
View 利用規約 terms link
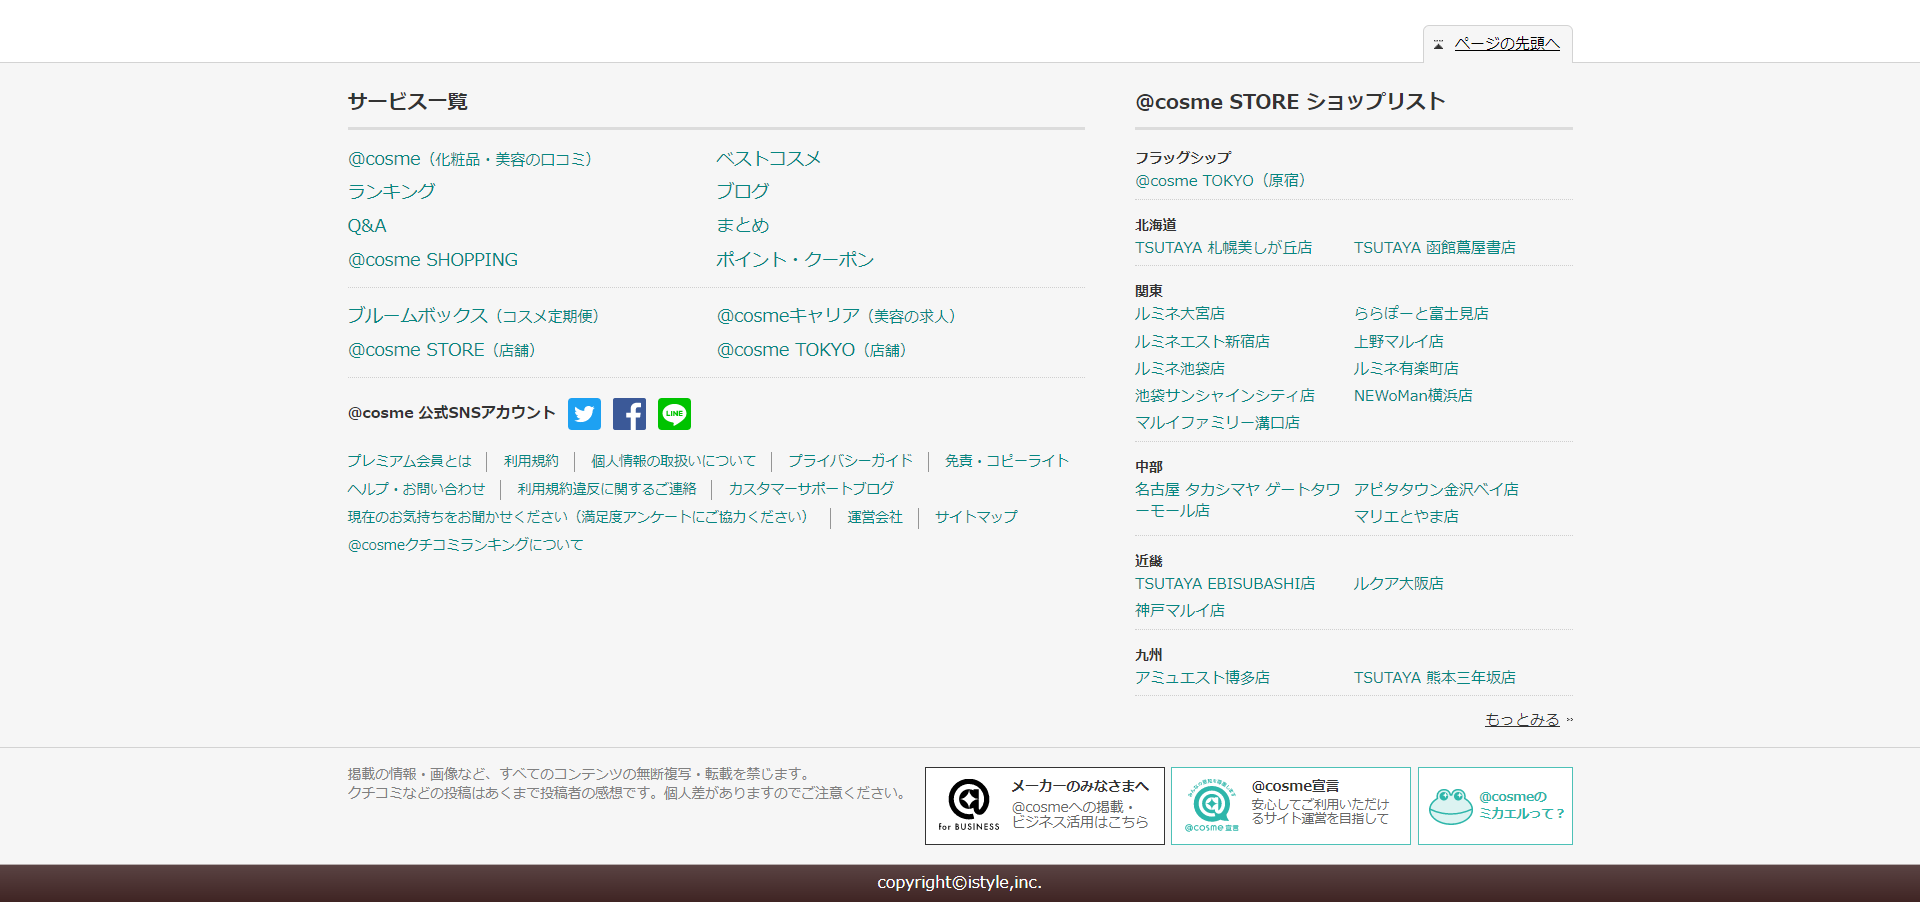[x=531, y=461]
